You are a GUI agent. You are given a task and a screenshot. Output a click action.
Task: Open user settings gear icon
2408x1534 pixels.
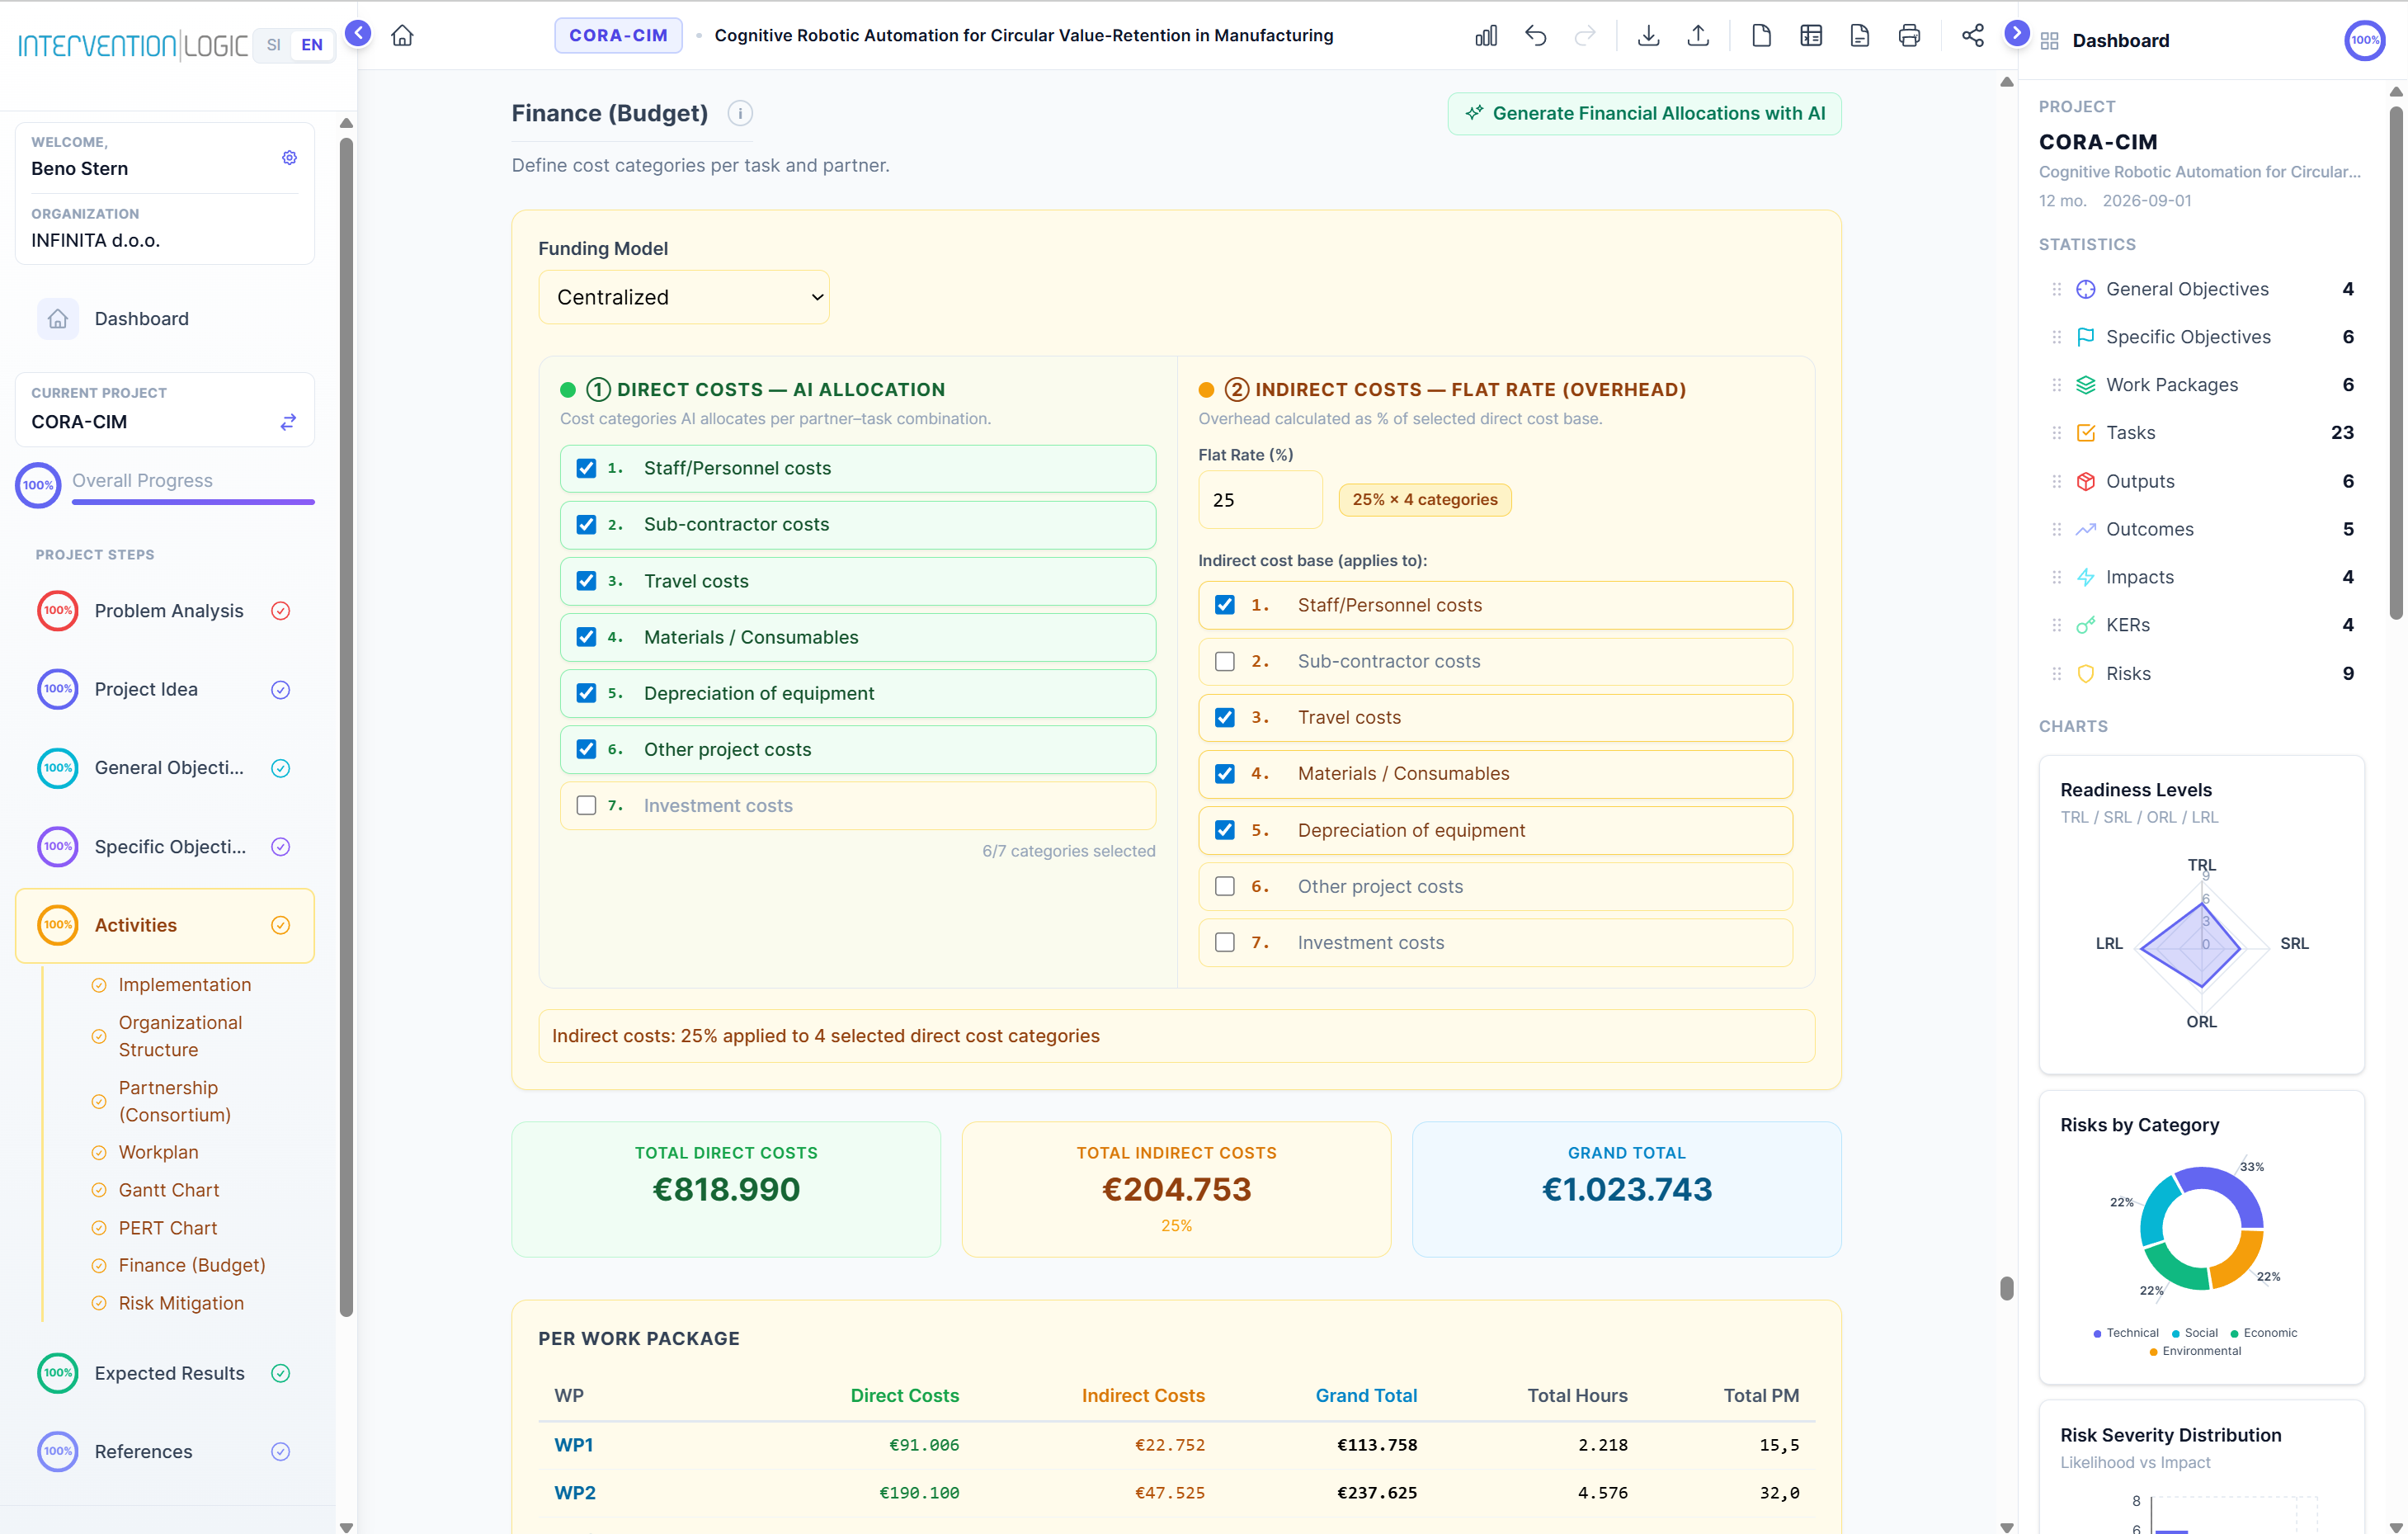click(289, 157)
